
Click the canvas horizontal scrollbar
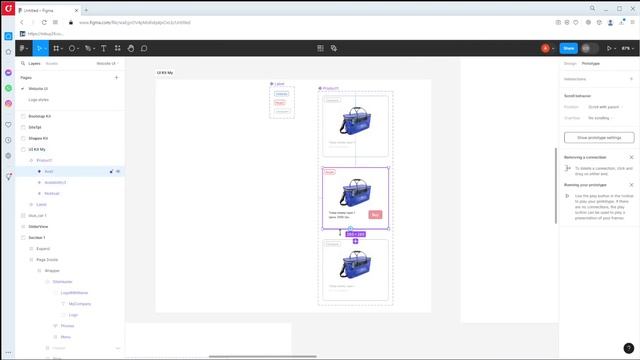pyautogui.click(x=262, y=356)
